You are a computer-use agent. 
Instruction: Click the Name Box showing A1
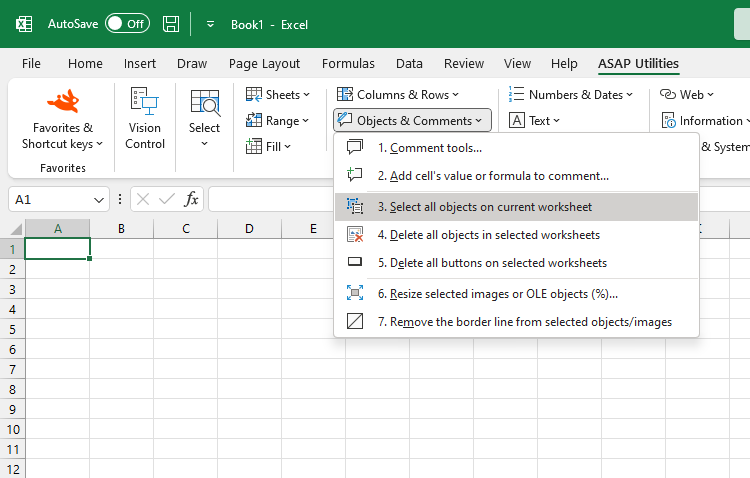click(x=52, y=200)
